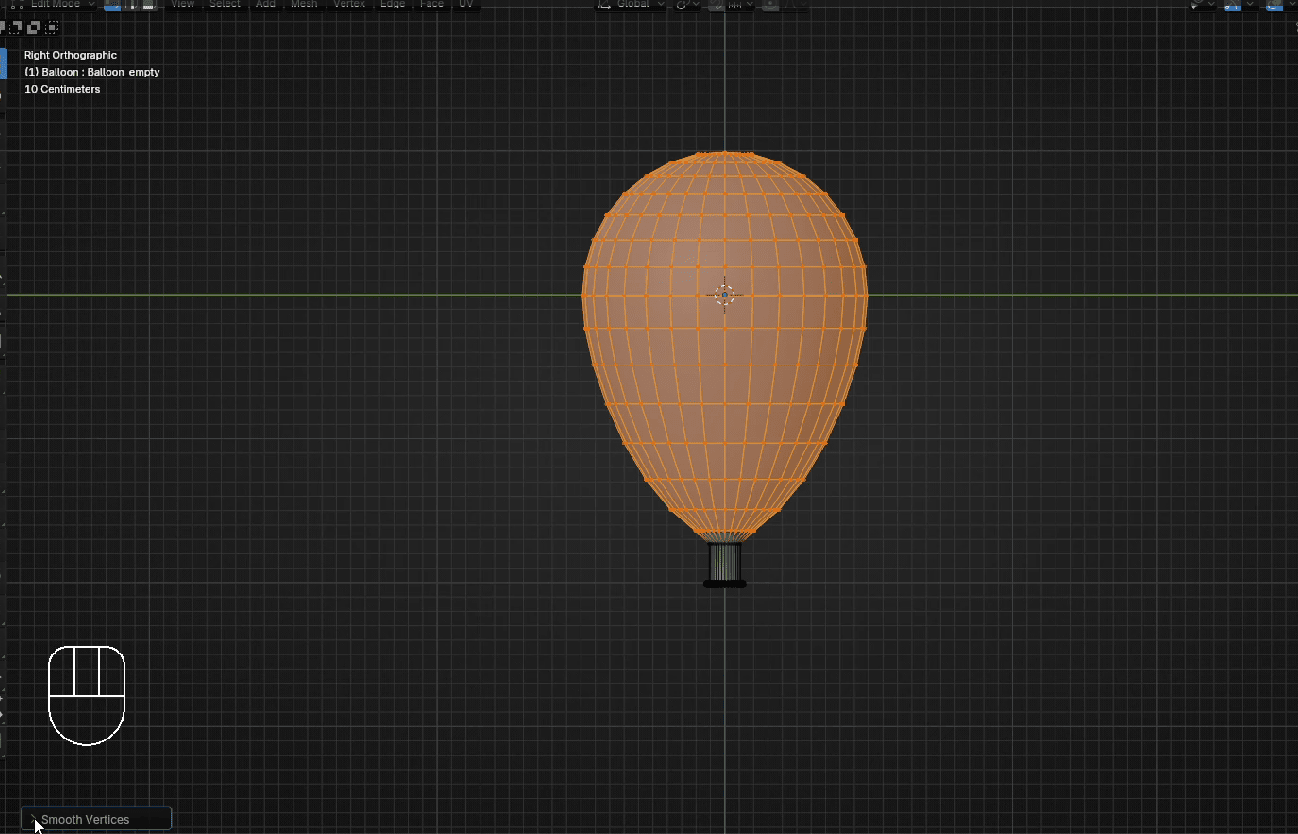The height and width of the screenshot is (834, 1298).
Task: Enable vertex select mode
Action: pyautogui.click(x=112, y=5)
